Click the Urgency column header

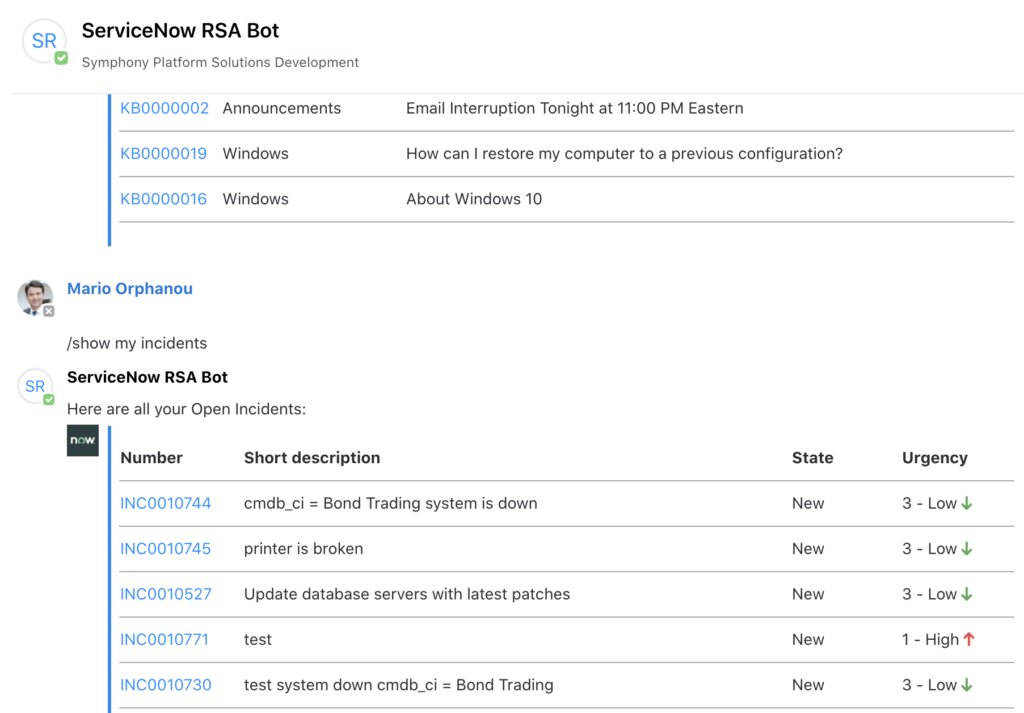point(935,458)
